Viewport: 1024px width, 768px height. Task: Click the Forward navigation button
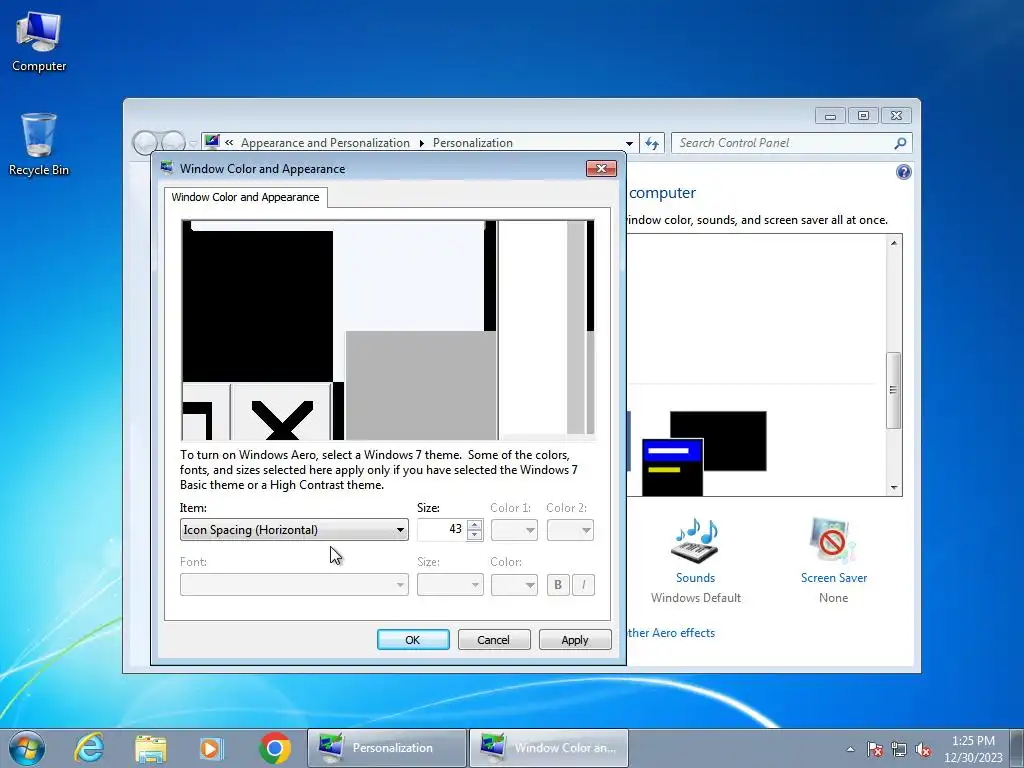tap(173, 142)
